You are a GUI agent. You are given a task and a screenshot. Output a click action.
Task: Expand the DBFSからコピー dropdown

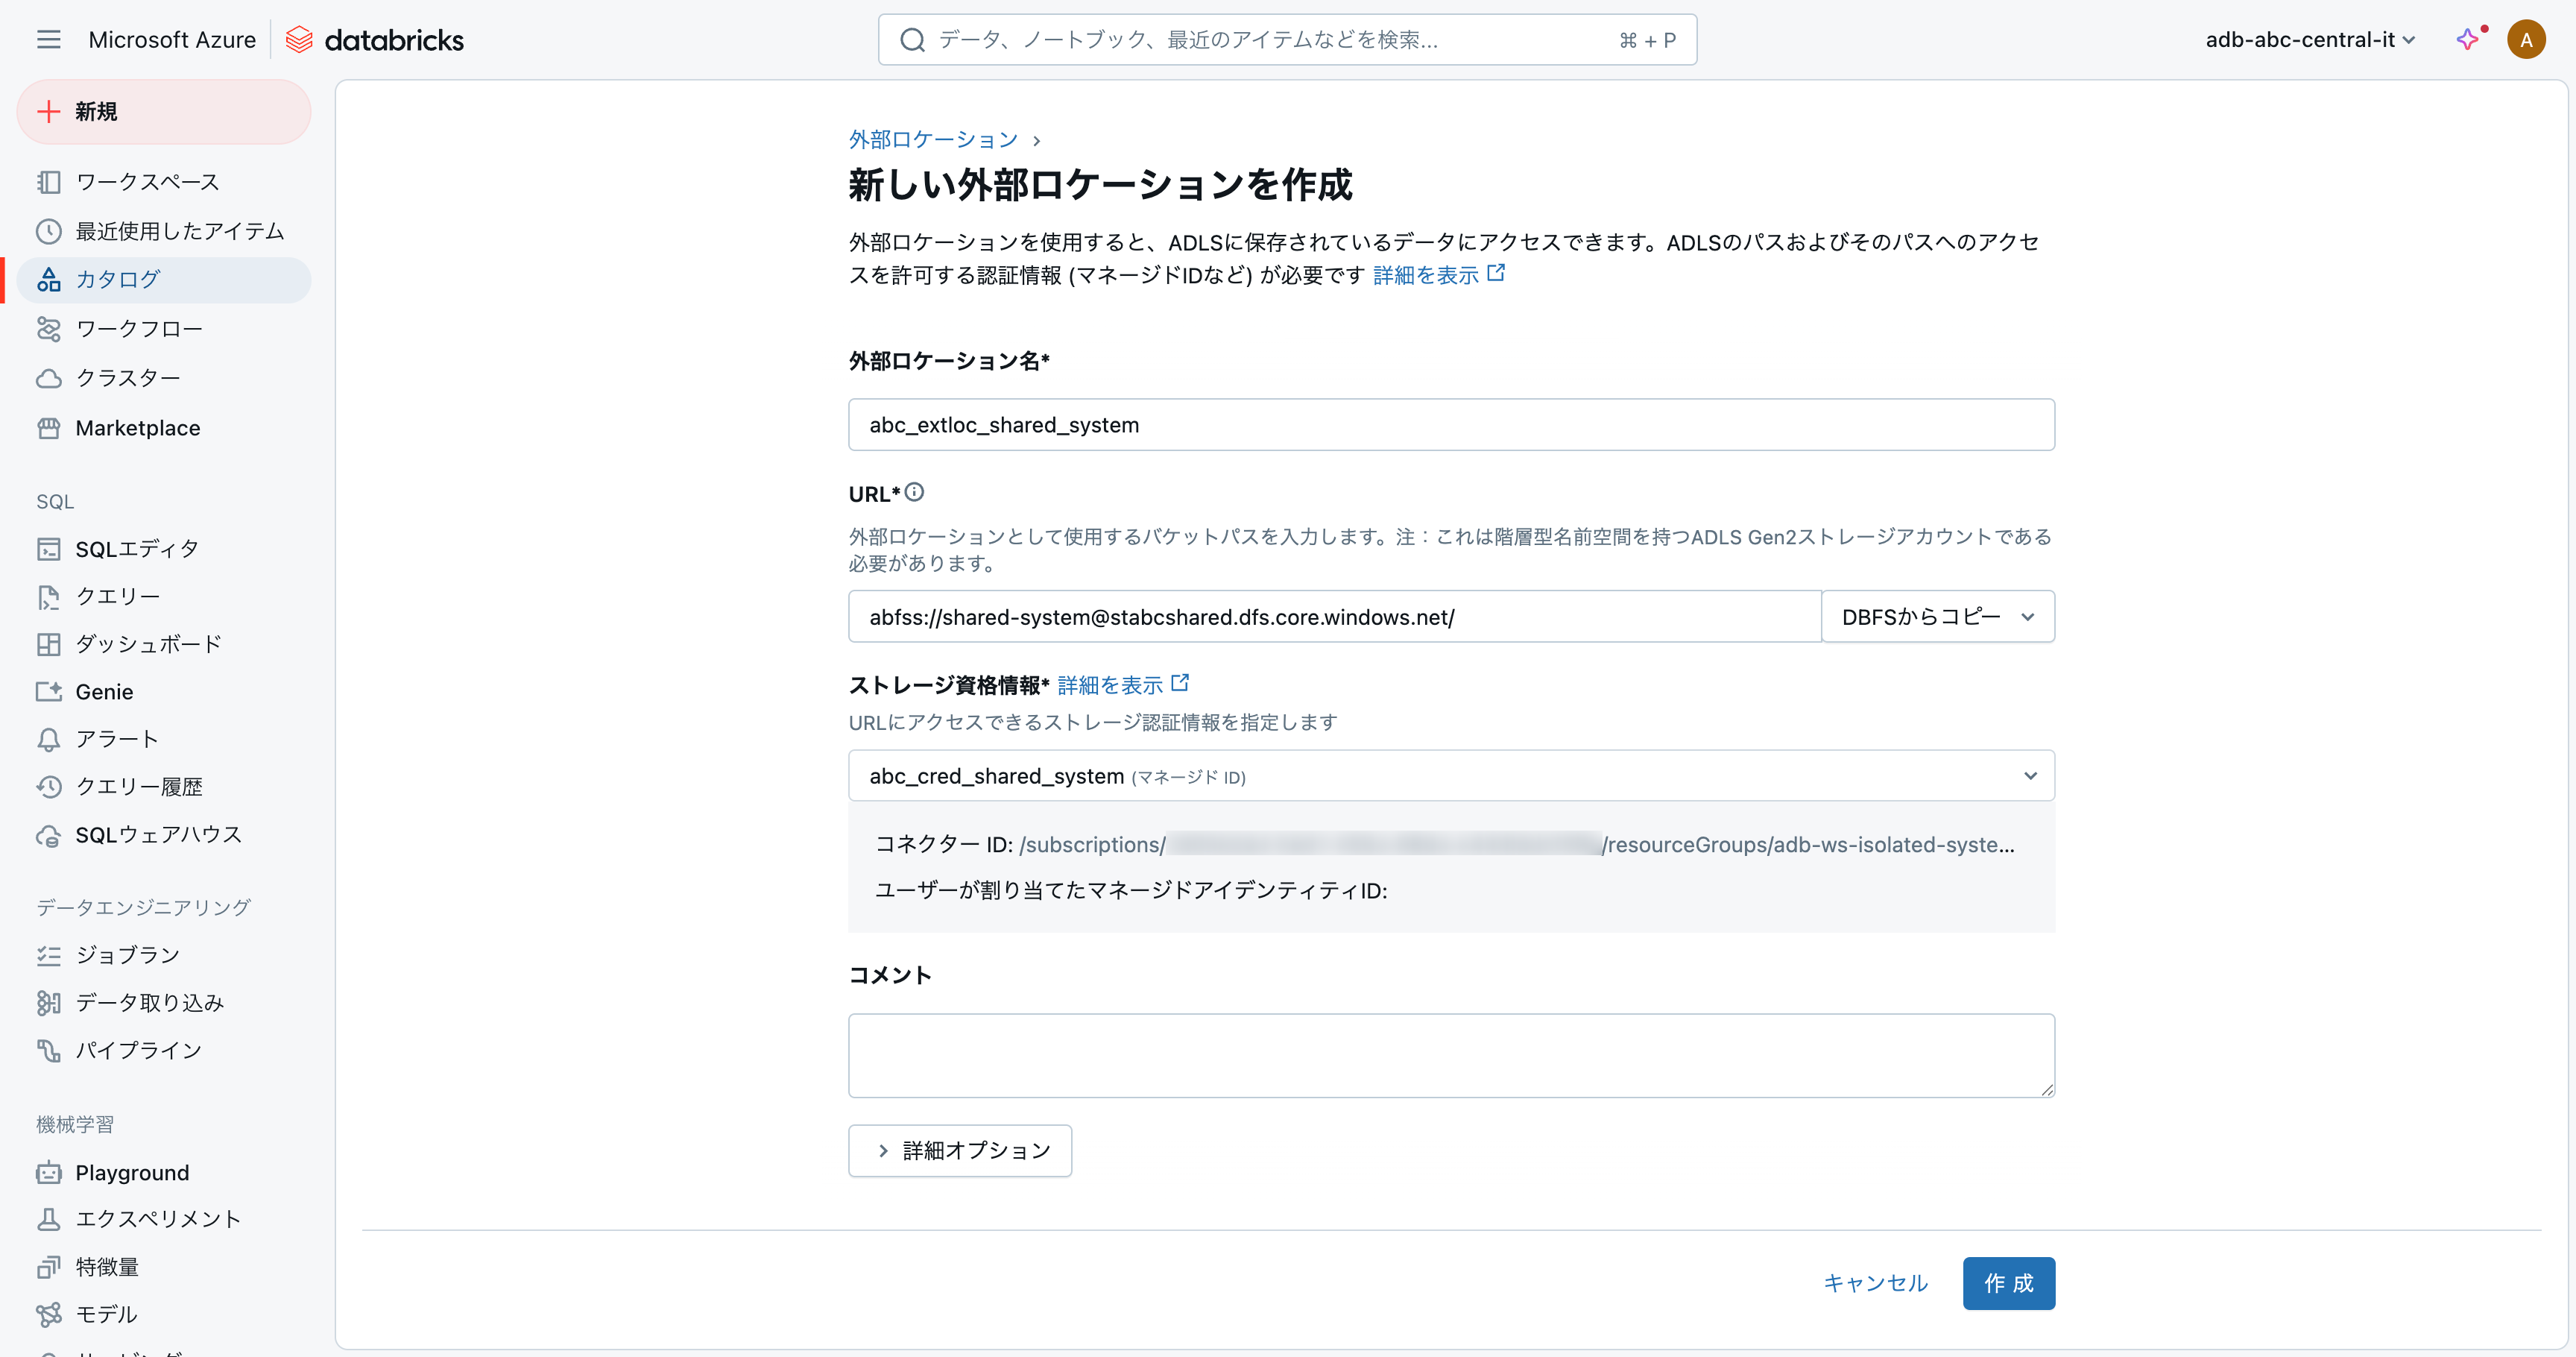(1938, 617)
